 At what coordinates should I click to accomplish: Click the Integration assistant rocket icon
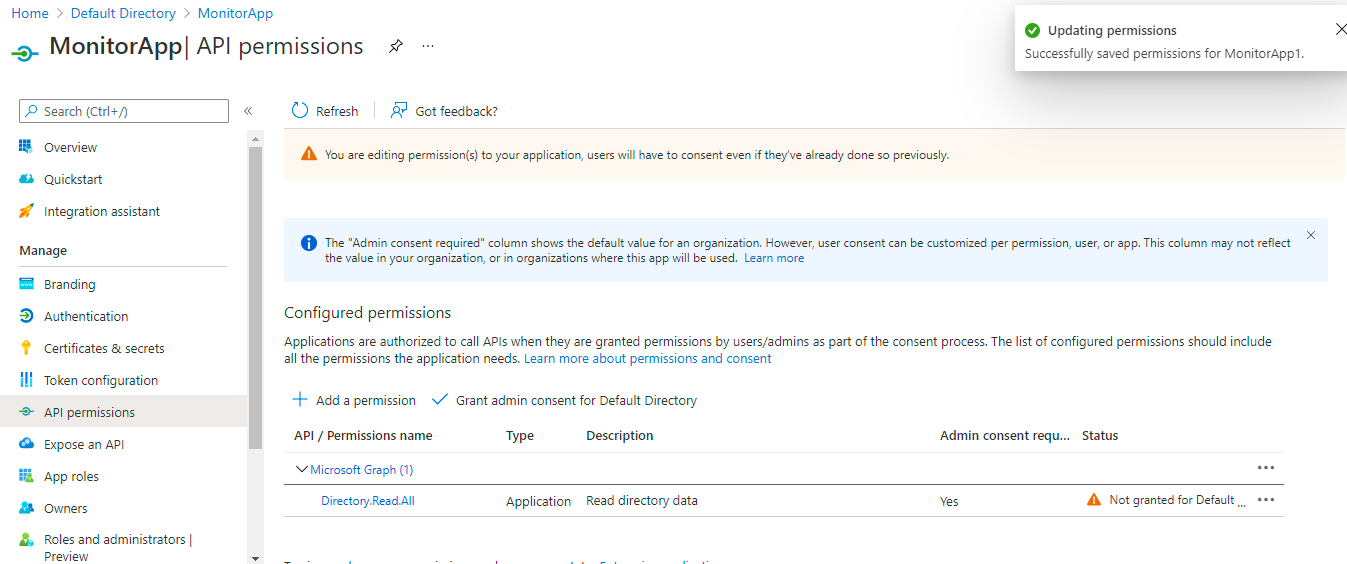26,211
